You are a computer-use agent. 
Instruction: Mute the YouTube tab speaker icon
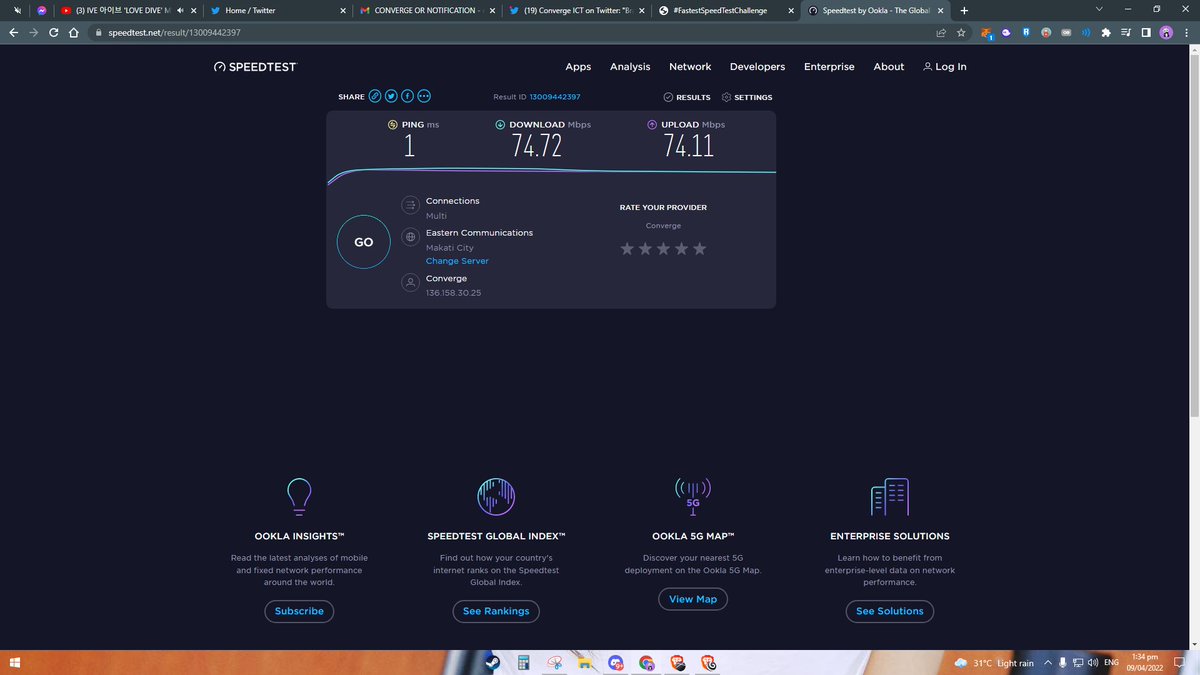tap(180, 10)
